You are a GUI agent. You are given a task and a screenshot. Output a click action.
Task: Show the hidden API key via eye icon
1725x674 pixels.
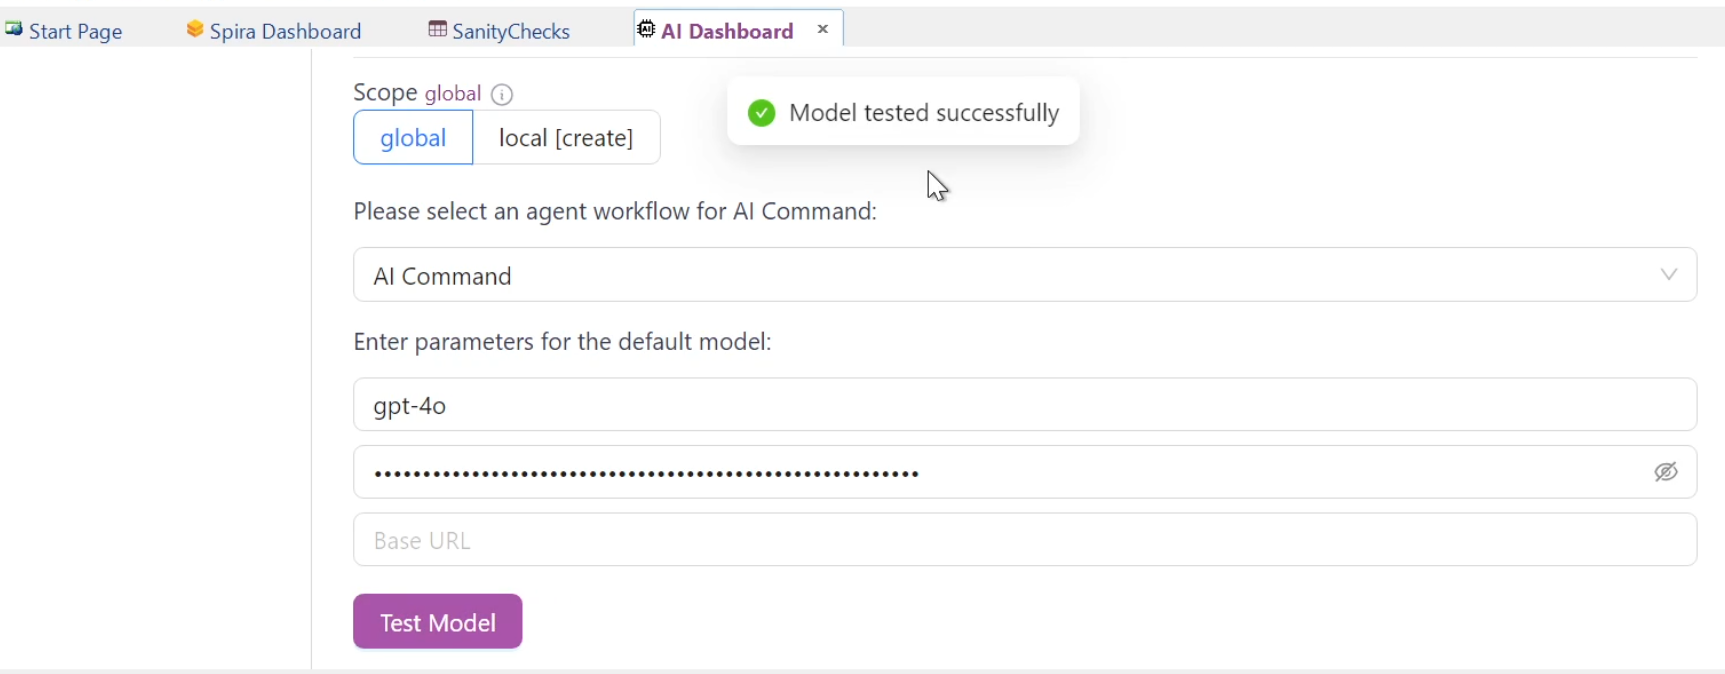1665,472
